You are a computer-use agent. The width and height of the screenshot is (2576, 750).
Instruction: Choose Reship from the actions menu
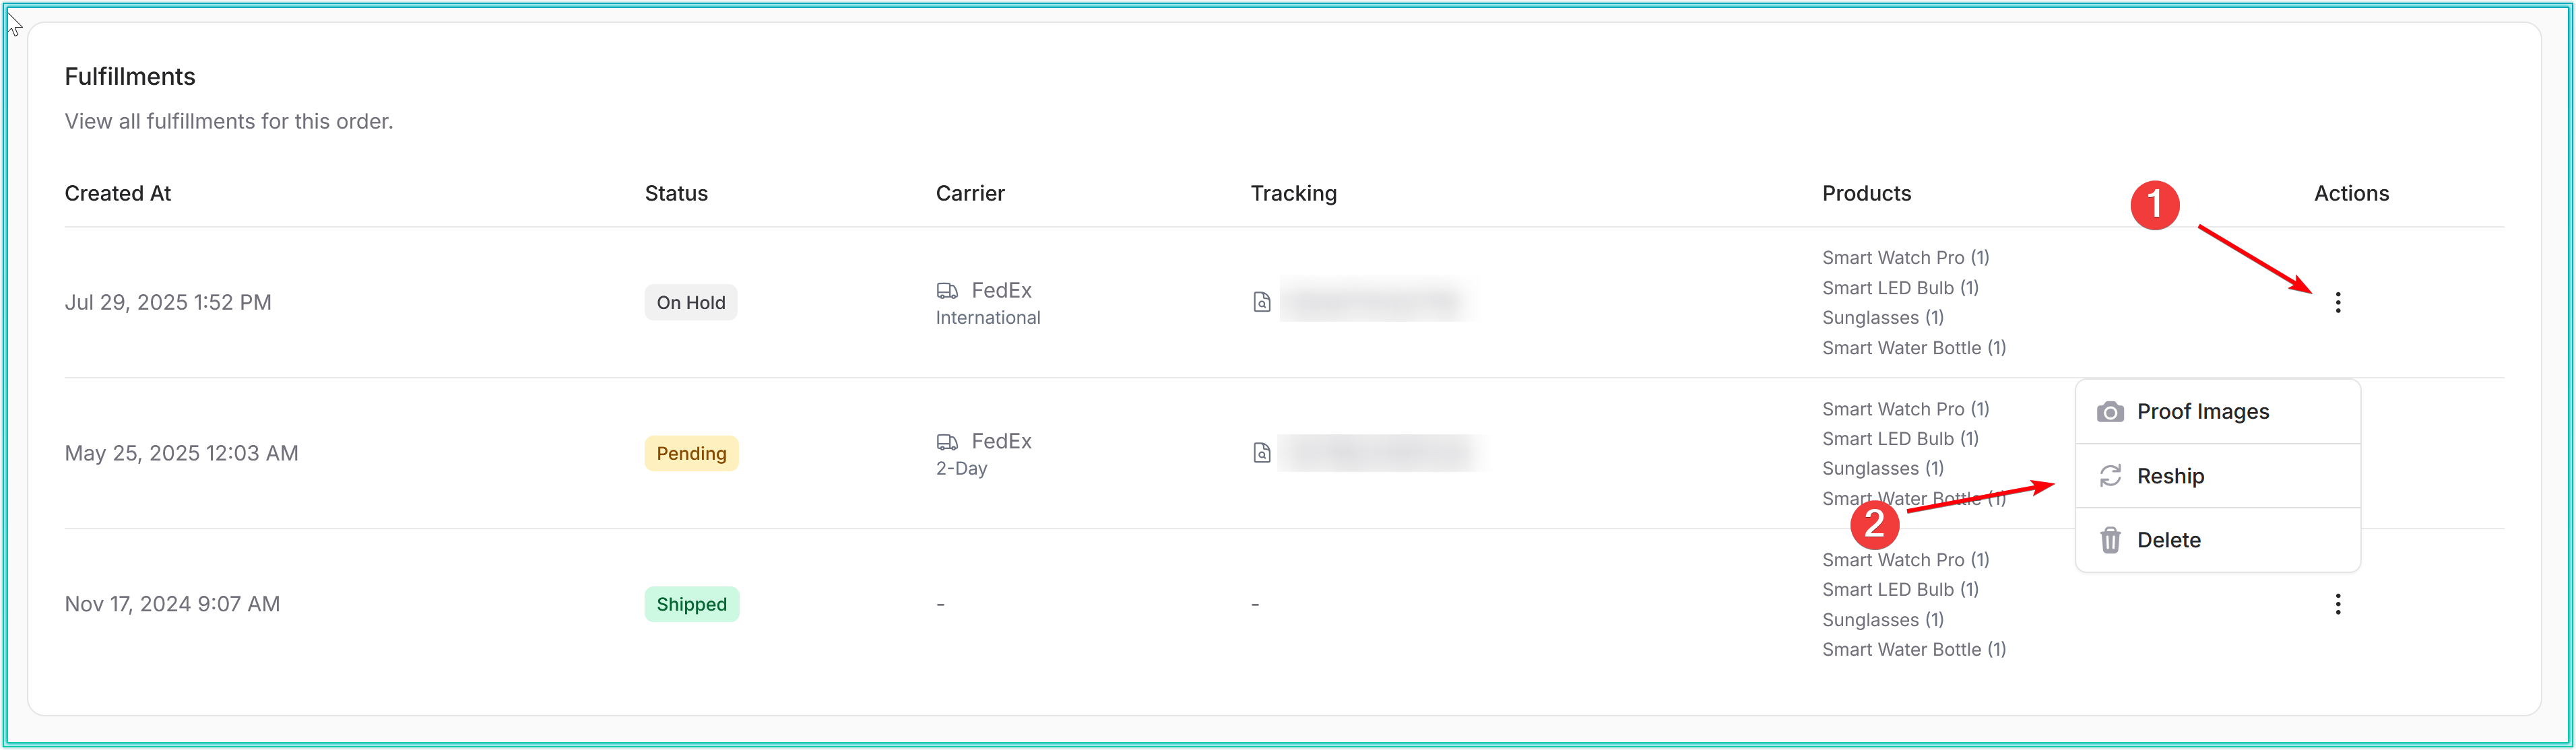[2170, 476]
